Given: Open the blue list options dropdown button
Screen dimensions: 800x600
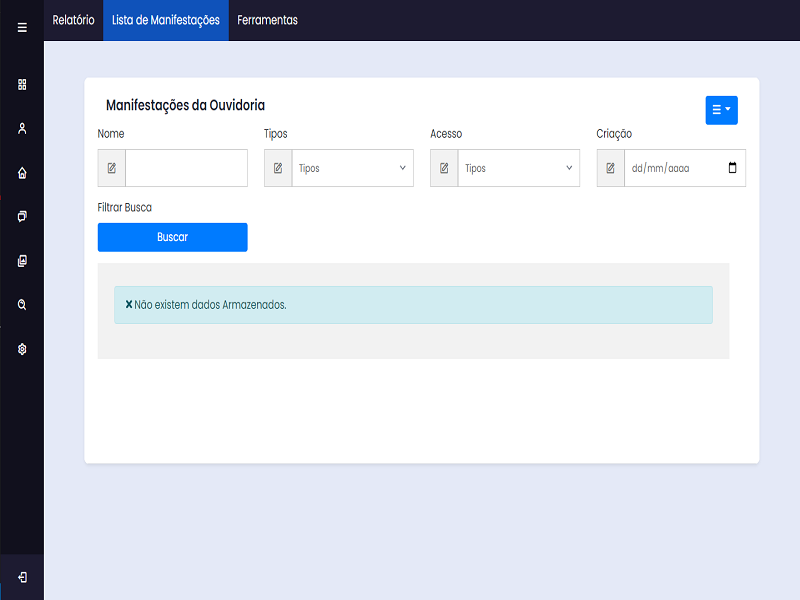Looking at the screenshot, I should point(721,109).
